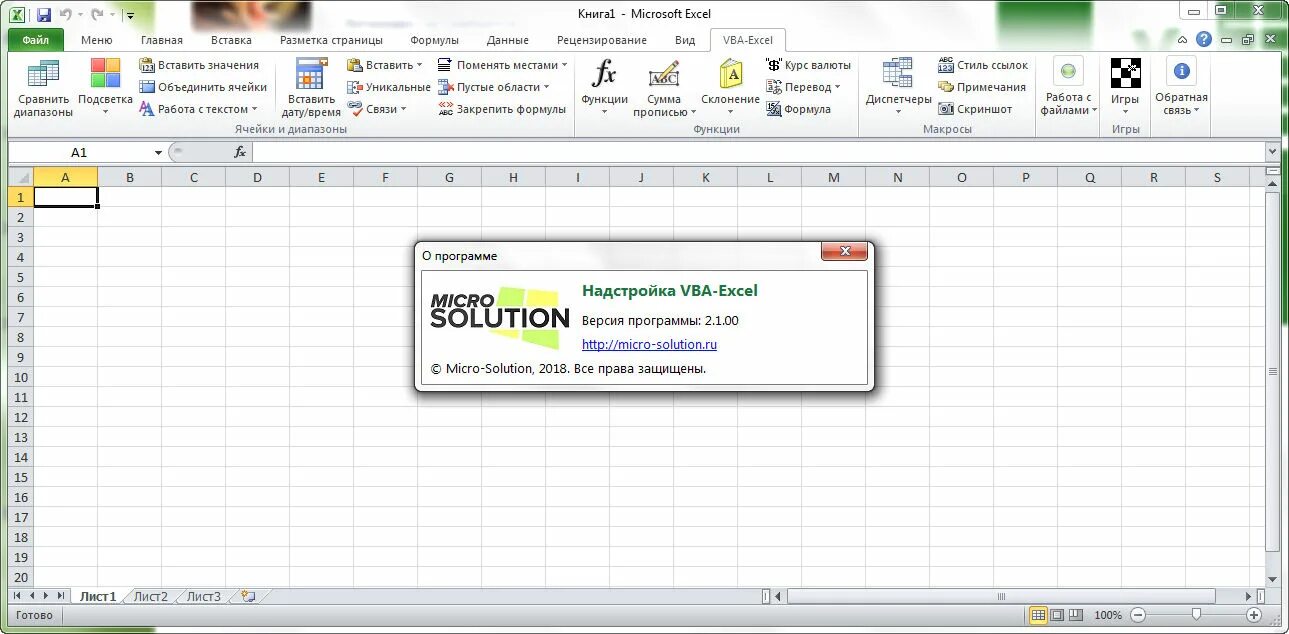This screenshot has width=1289, height=634.
Task: Click the Скриншот camera command
Action: [975, 109]
